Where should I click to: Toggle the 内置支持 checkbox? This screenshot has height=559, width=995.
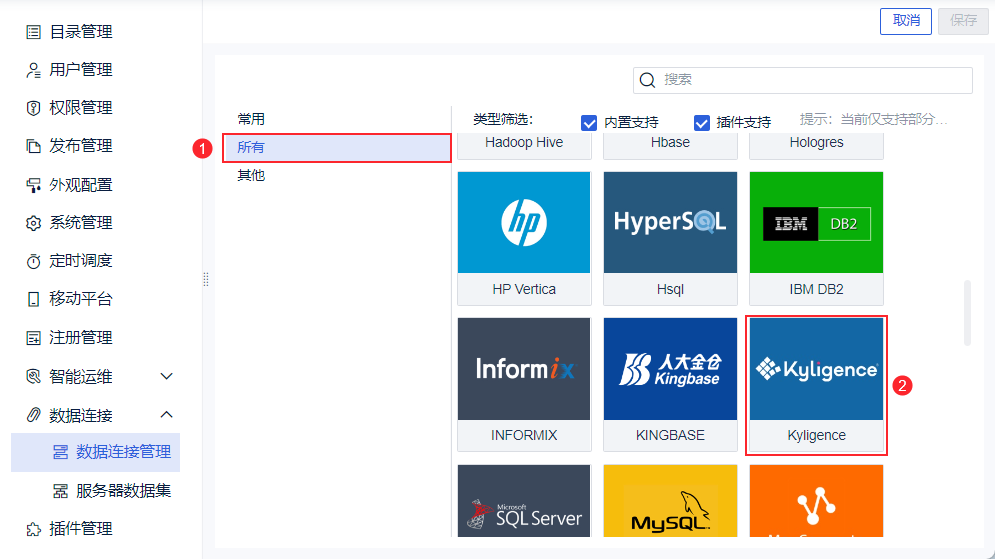tap(589, 122)
